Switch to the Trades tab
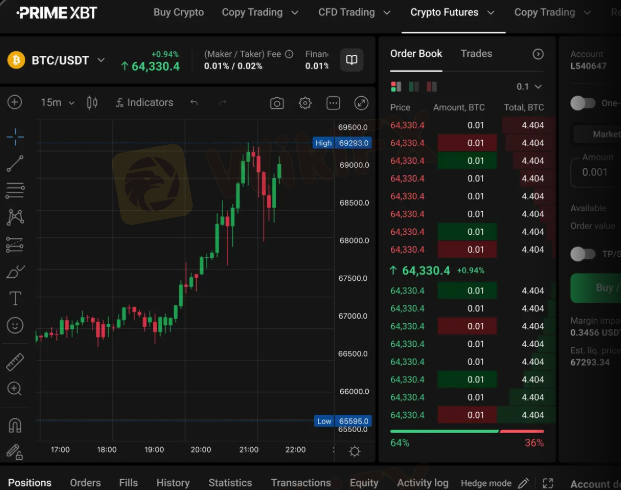The height and width of the screenshot is (490, 621). coord(476,54)
